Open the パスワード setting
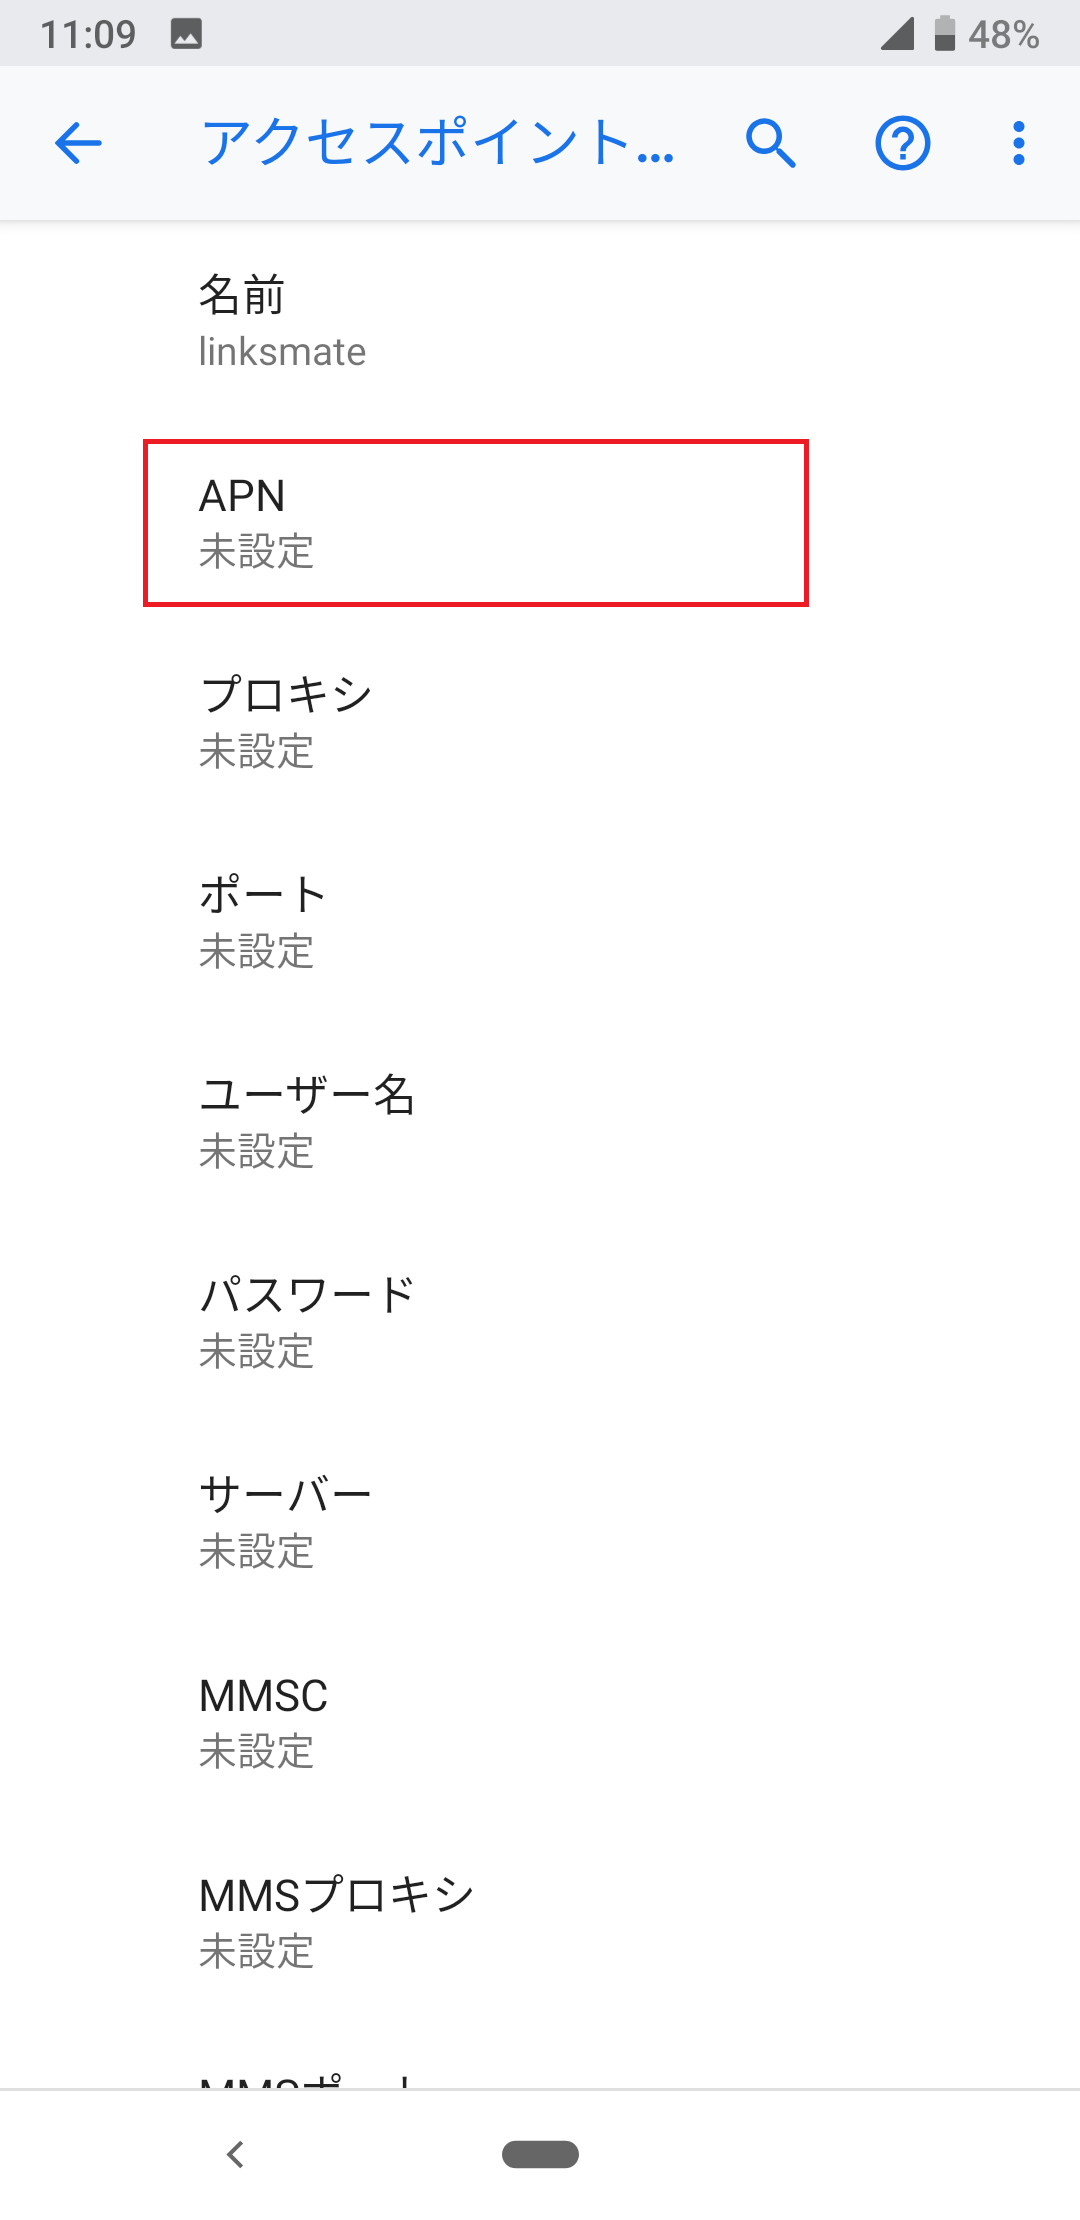The width and height of the screenshot is (1080, 2220). 475,1320
